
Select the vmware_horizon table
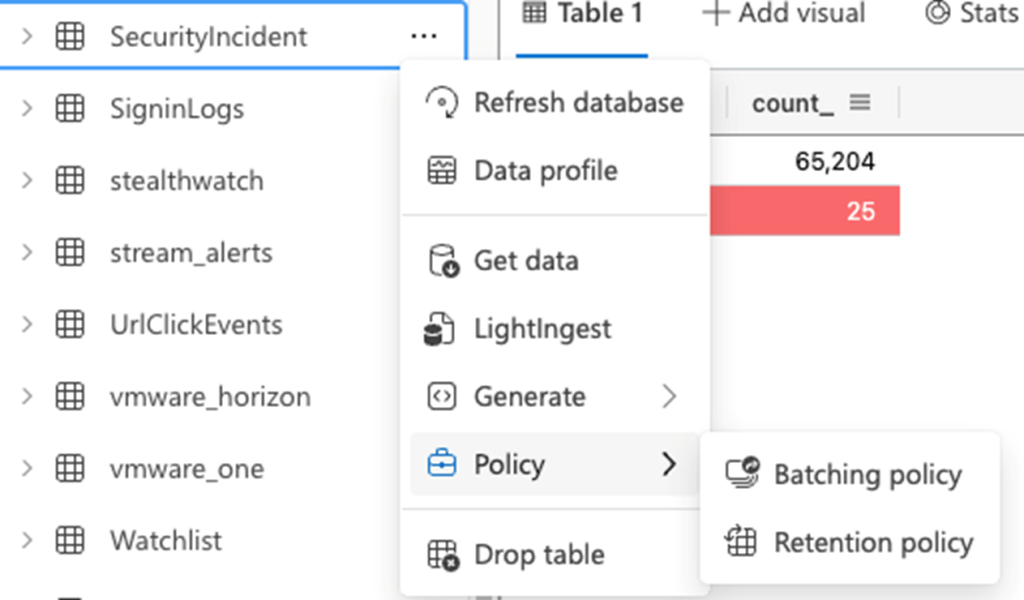(210, 397)
